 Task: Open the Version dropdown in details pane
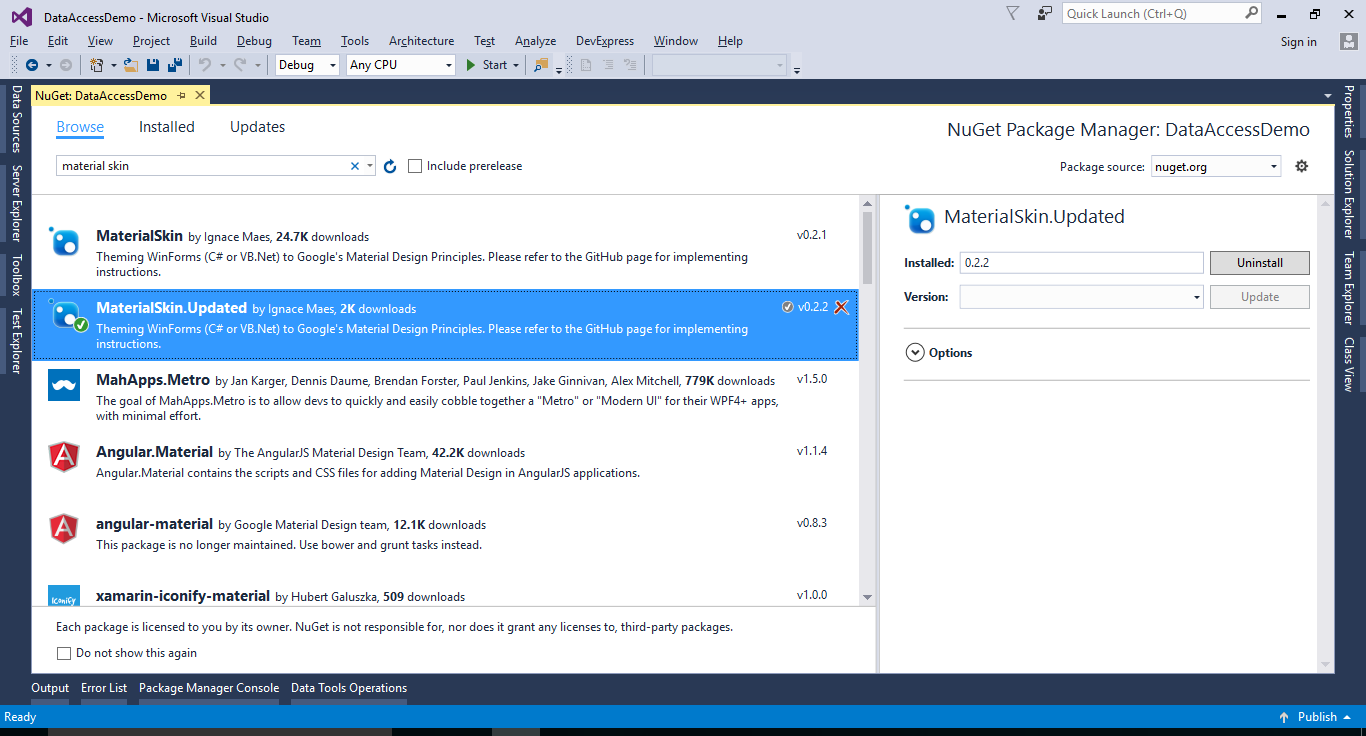[x=1082, y=297]
